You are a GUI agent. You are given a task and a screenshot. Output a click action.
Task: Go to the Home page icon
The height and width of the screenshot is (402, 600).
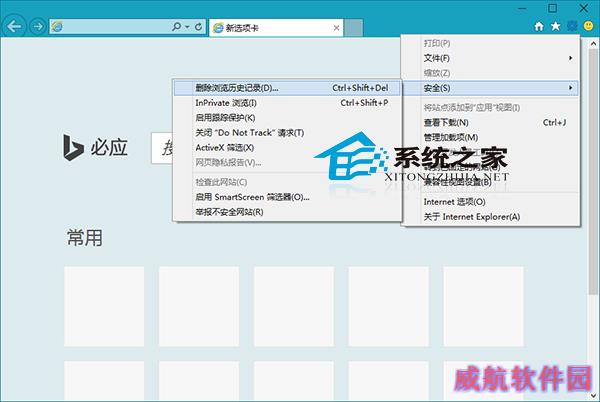point(539,26)
